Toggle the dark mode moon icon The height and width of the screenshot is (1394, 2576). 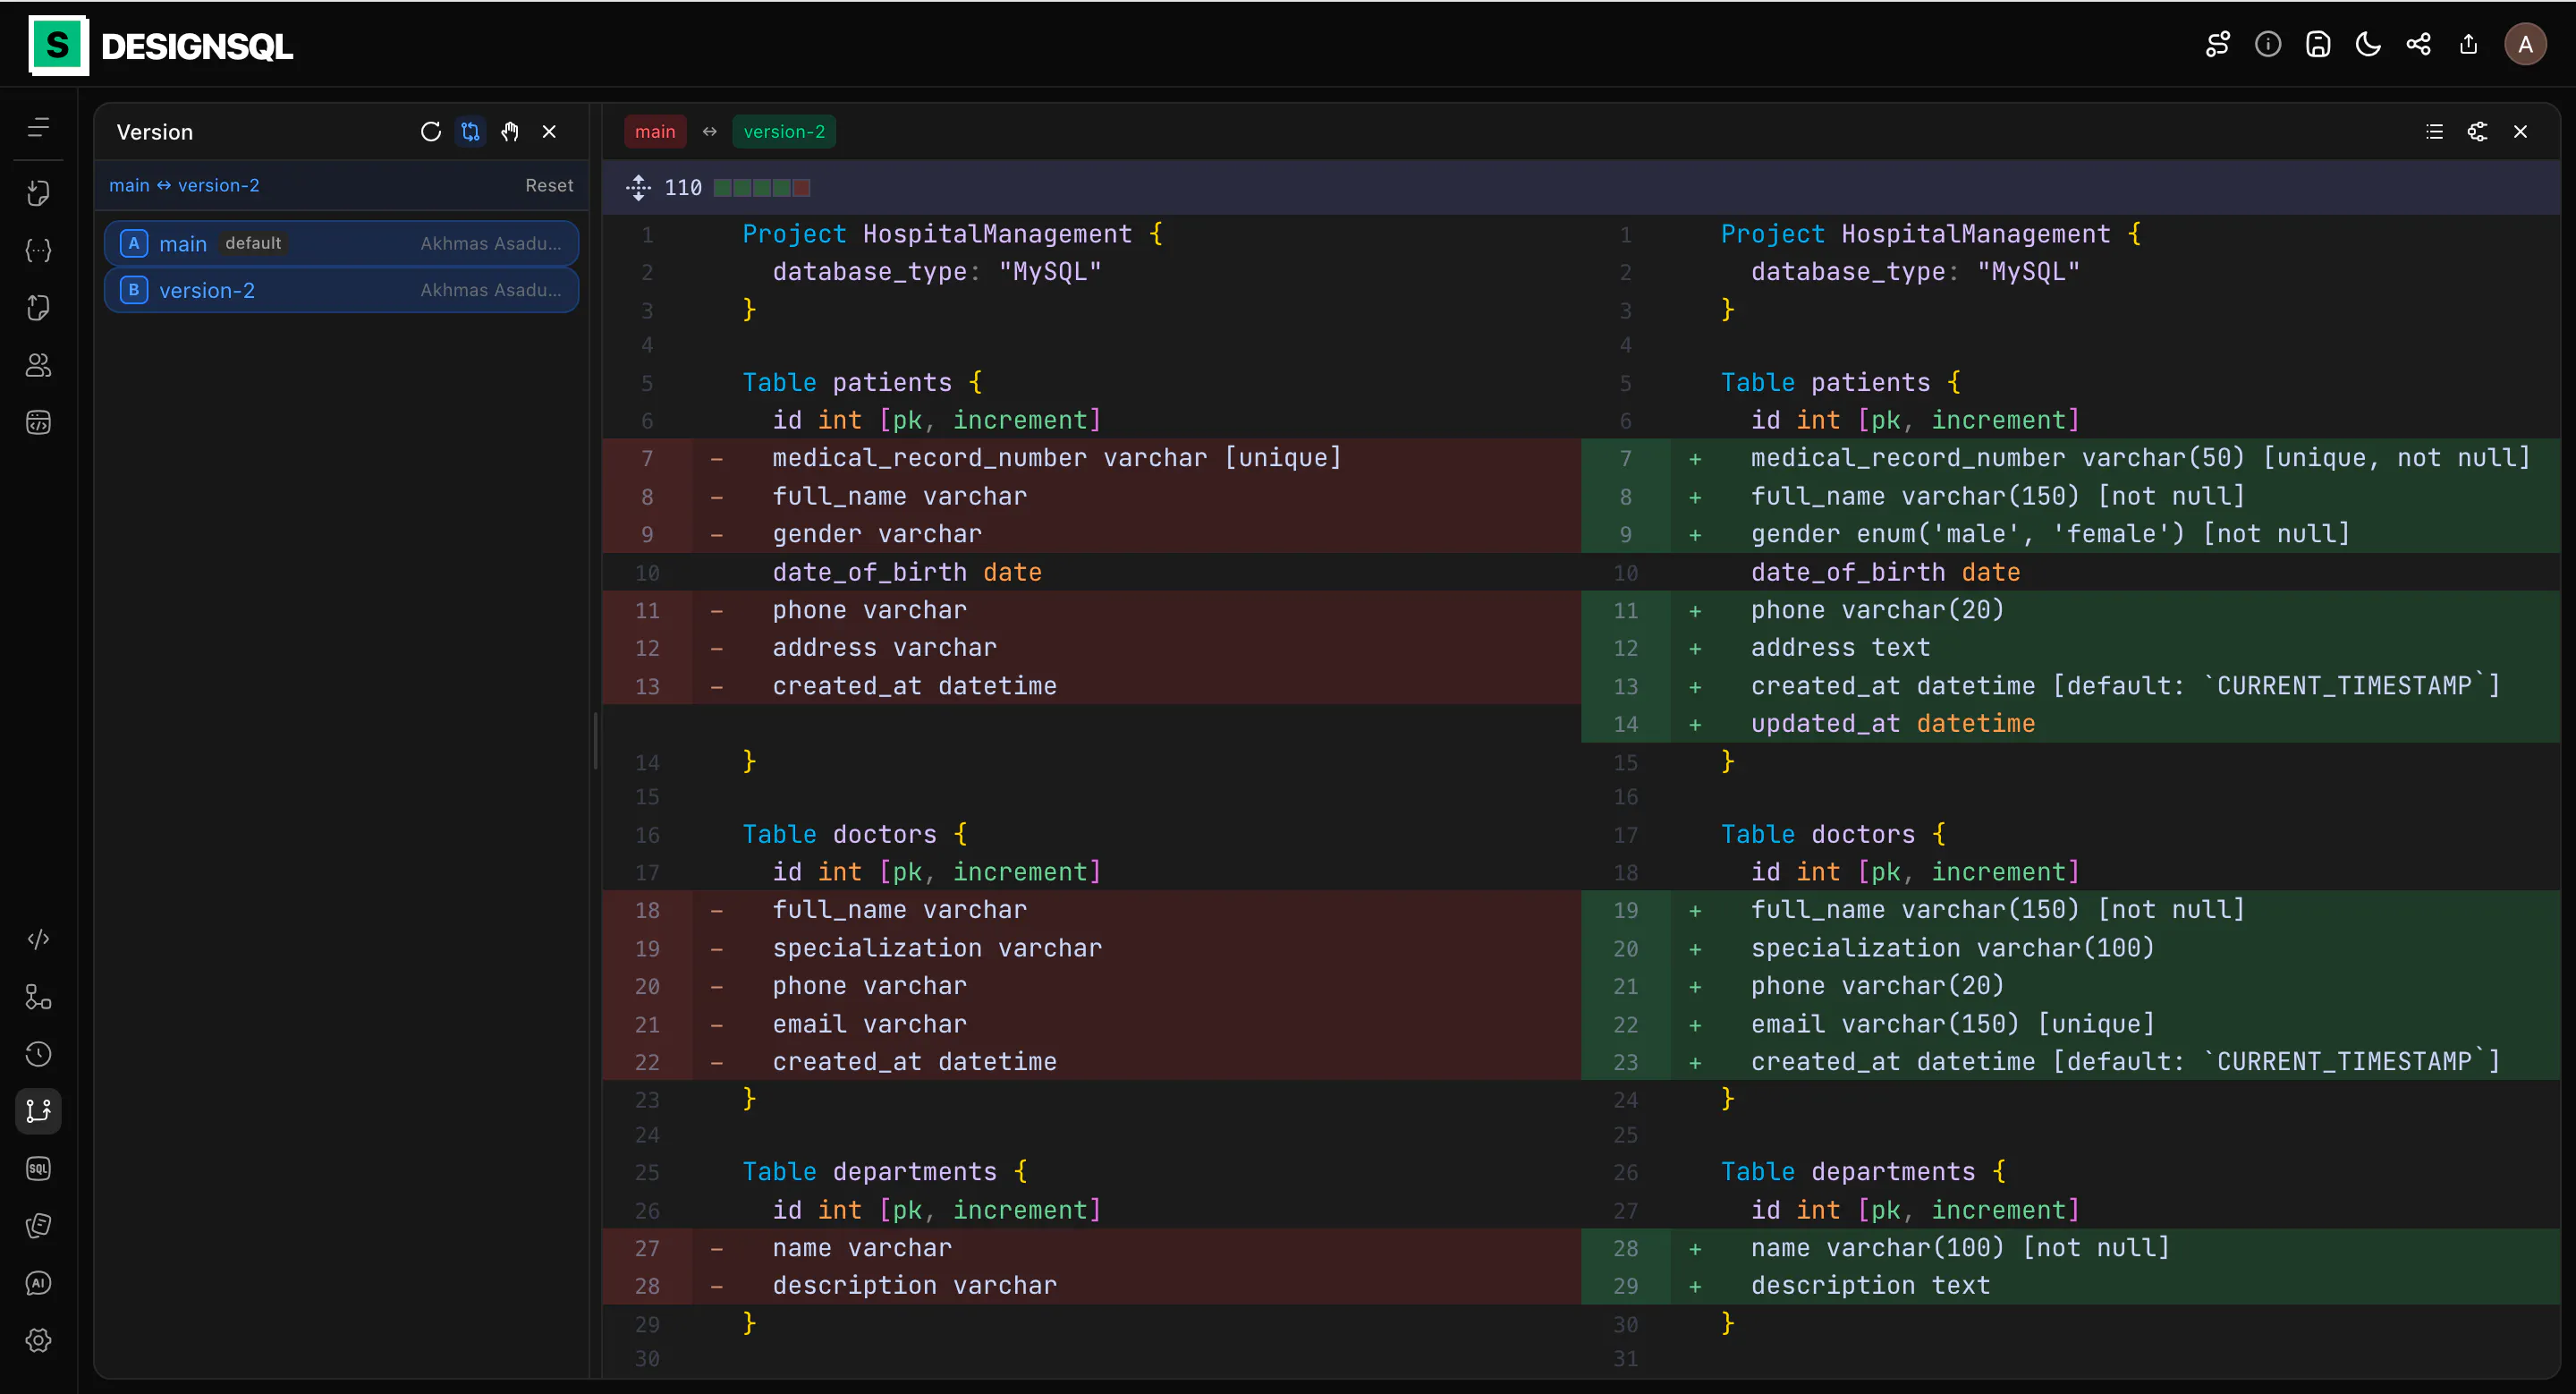tap(2368, 45)
